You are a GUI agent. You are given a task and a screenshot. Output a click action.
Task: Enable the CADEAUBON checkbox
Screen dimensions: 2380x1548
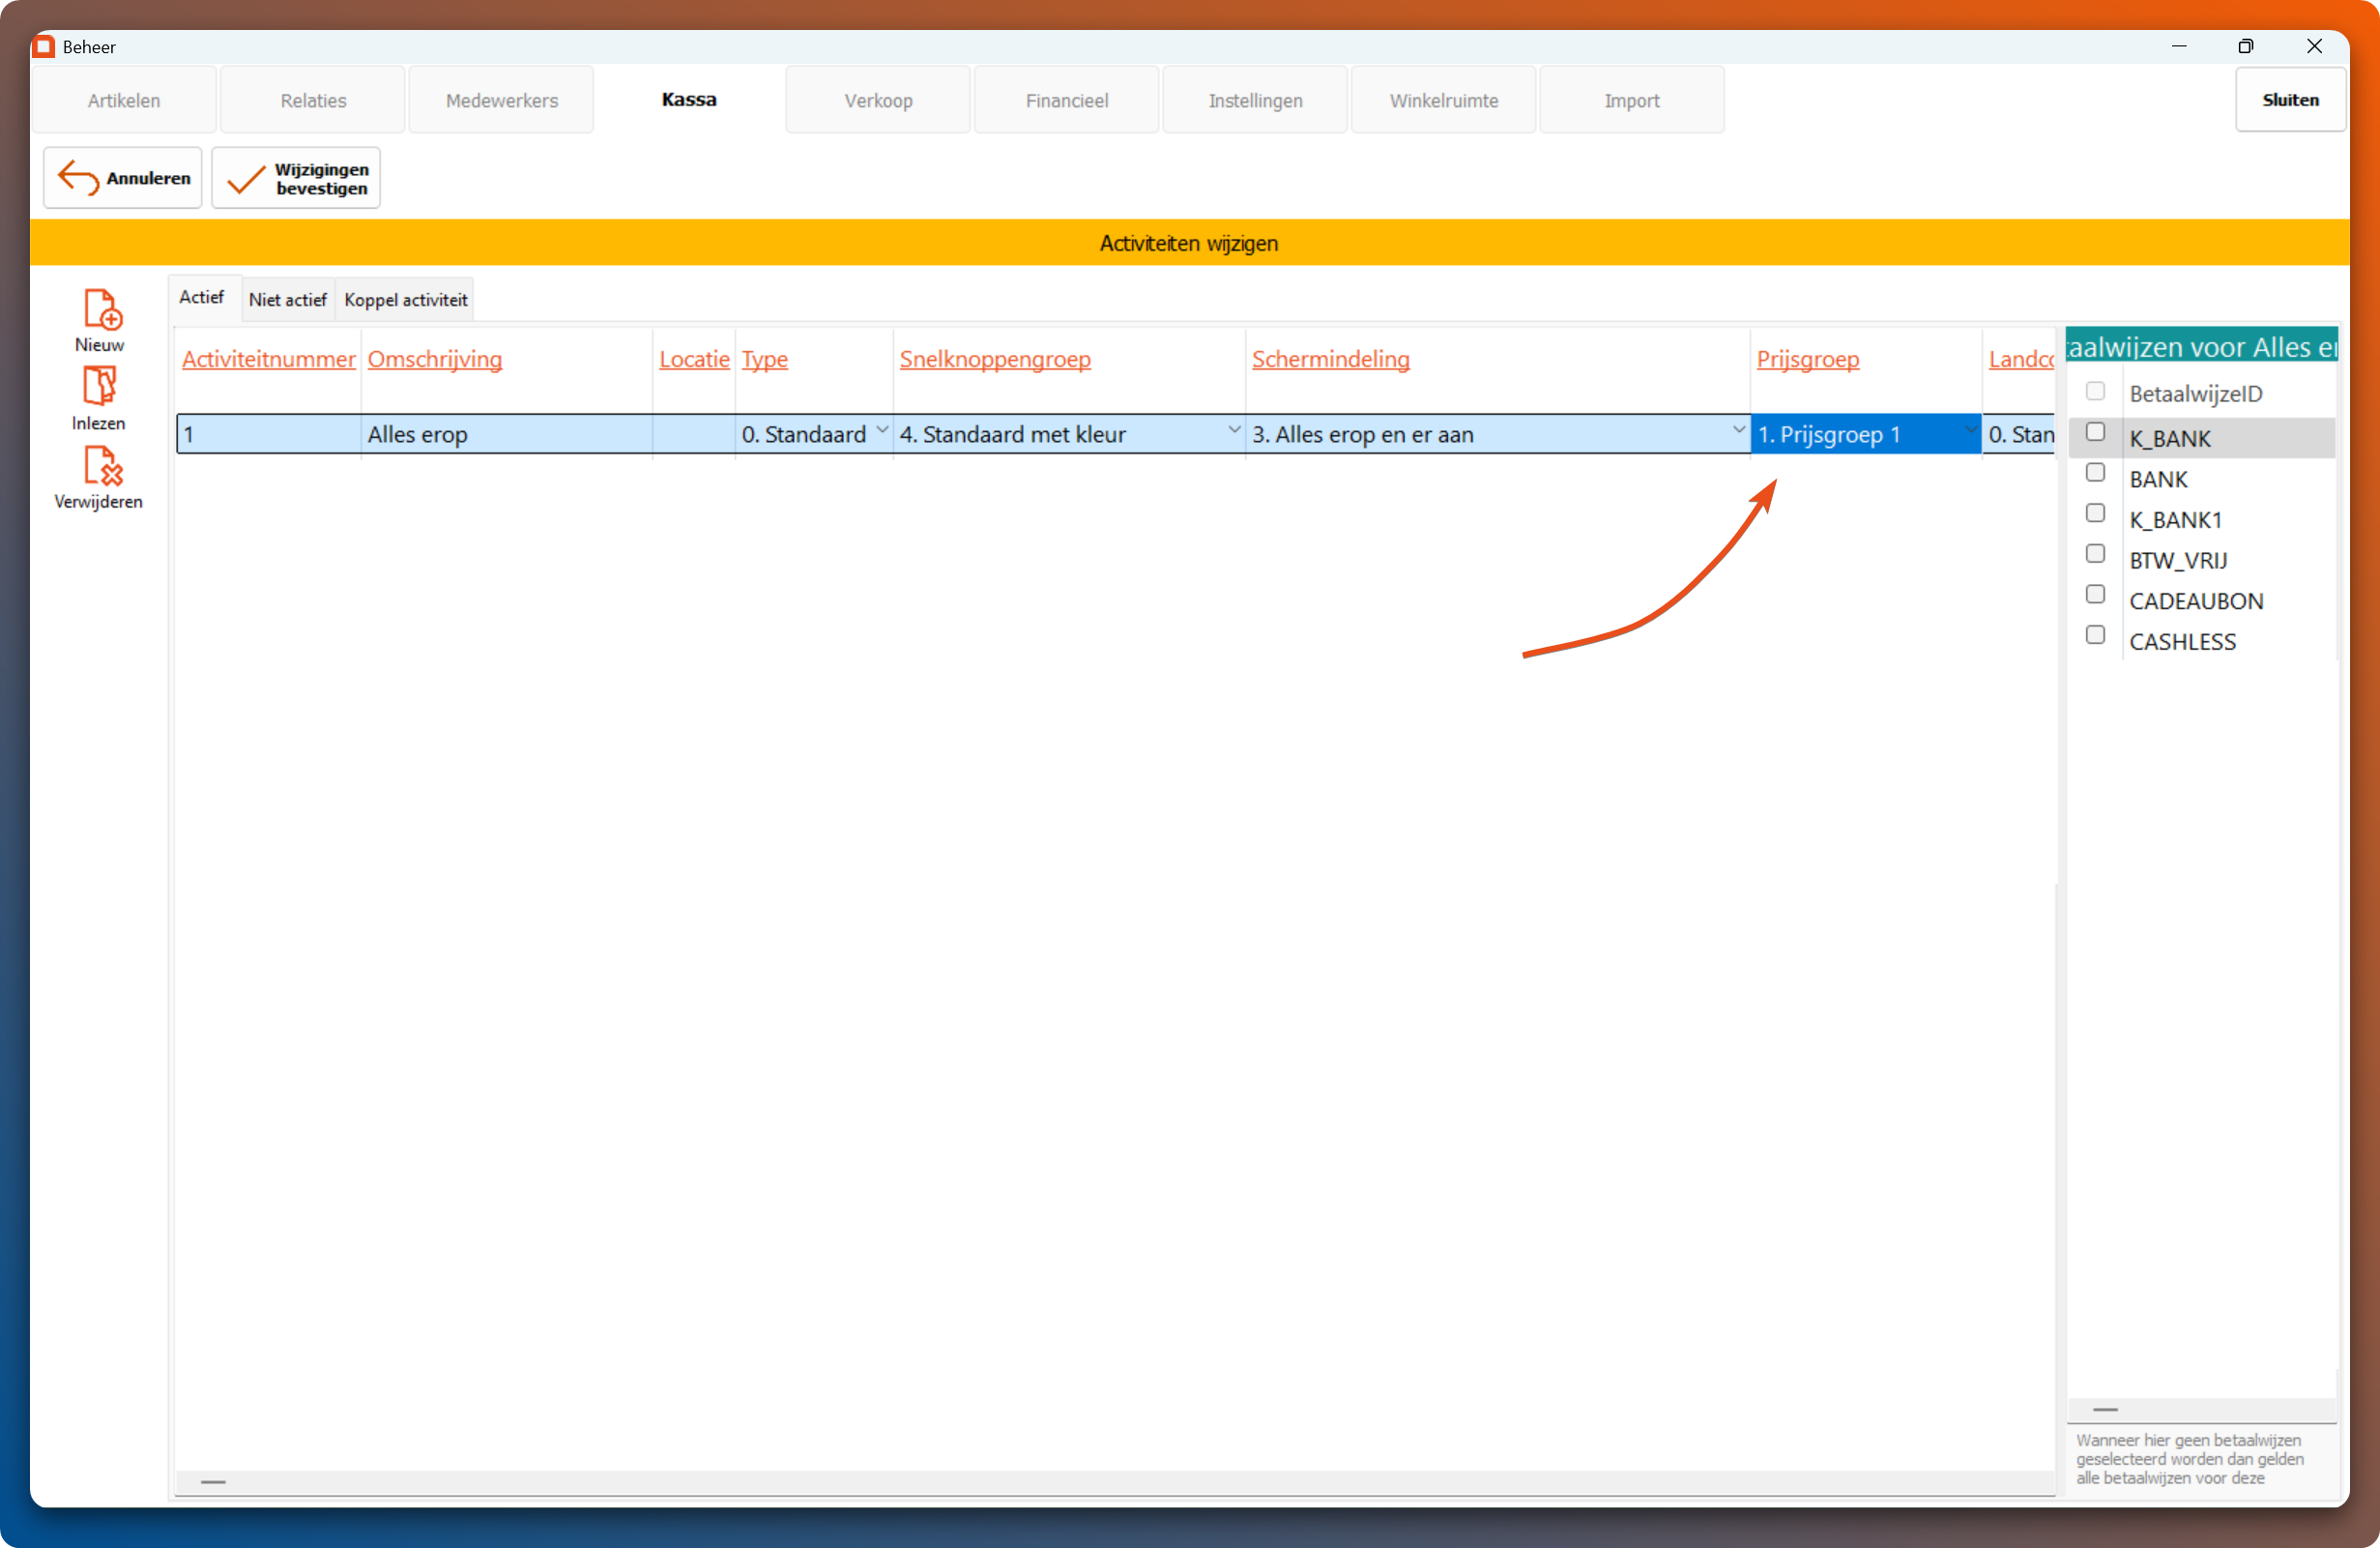click(2095, 595)
